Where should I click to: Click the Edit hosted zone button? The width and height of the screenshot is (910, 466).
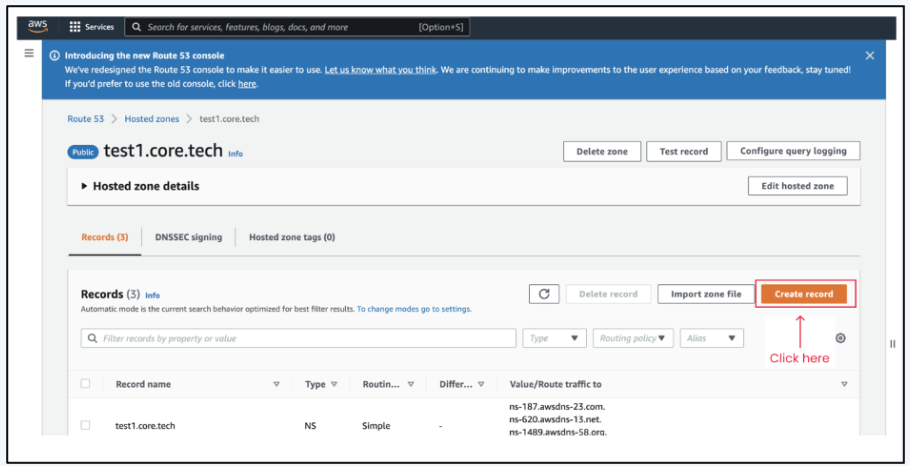pyautogui.click(x=797, y=186)
